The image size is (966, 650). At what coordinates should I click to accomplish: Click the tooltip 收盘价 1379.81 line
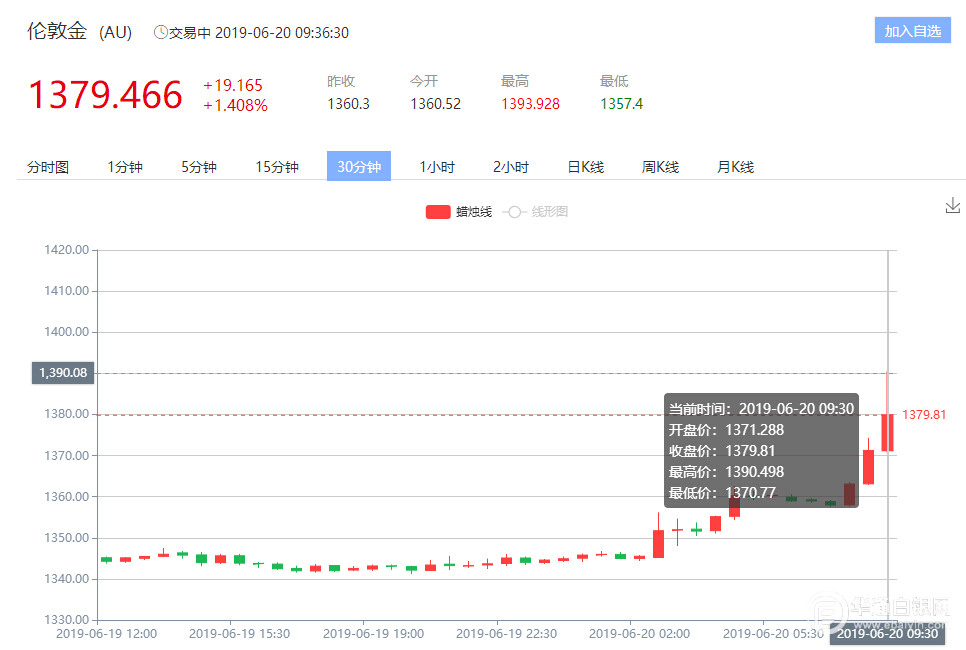pos(722,451)
